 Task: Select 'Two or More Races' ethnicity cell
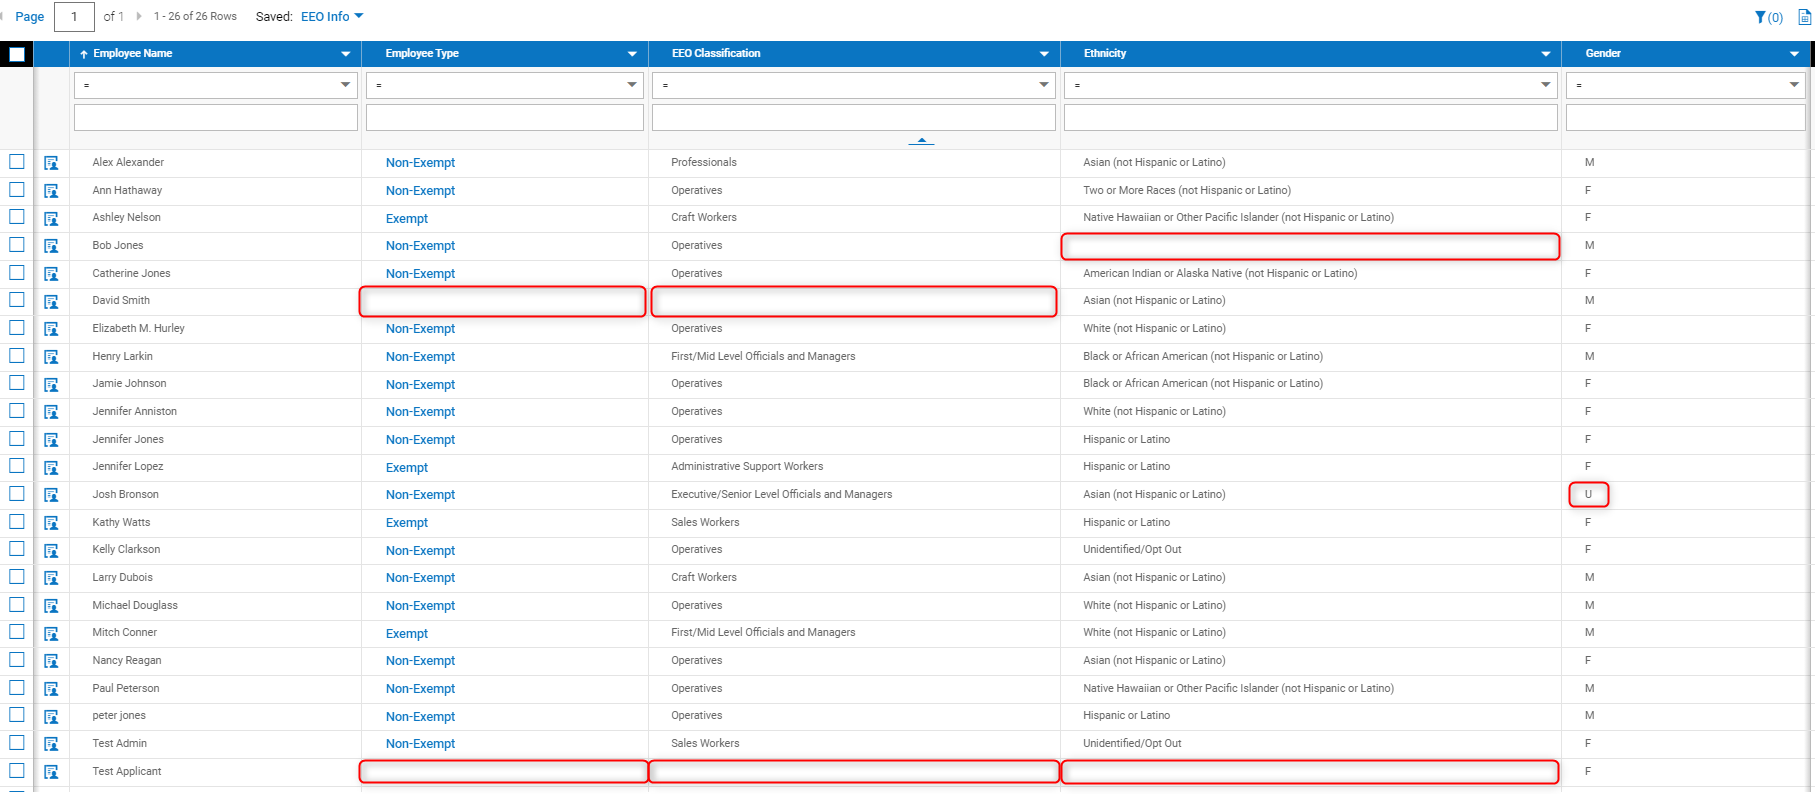(1187, 190)
